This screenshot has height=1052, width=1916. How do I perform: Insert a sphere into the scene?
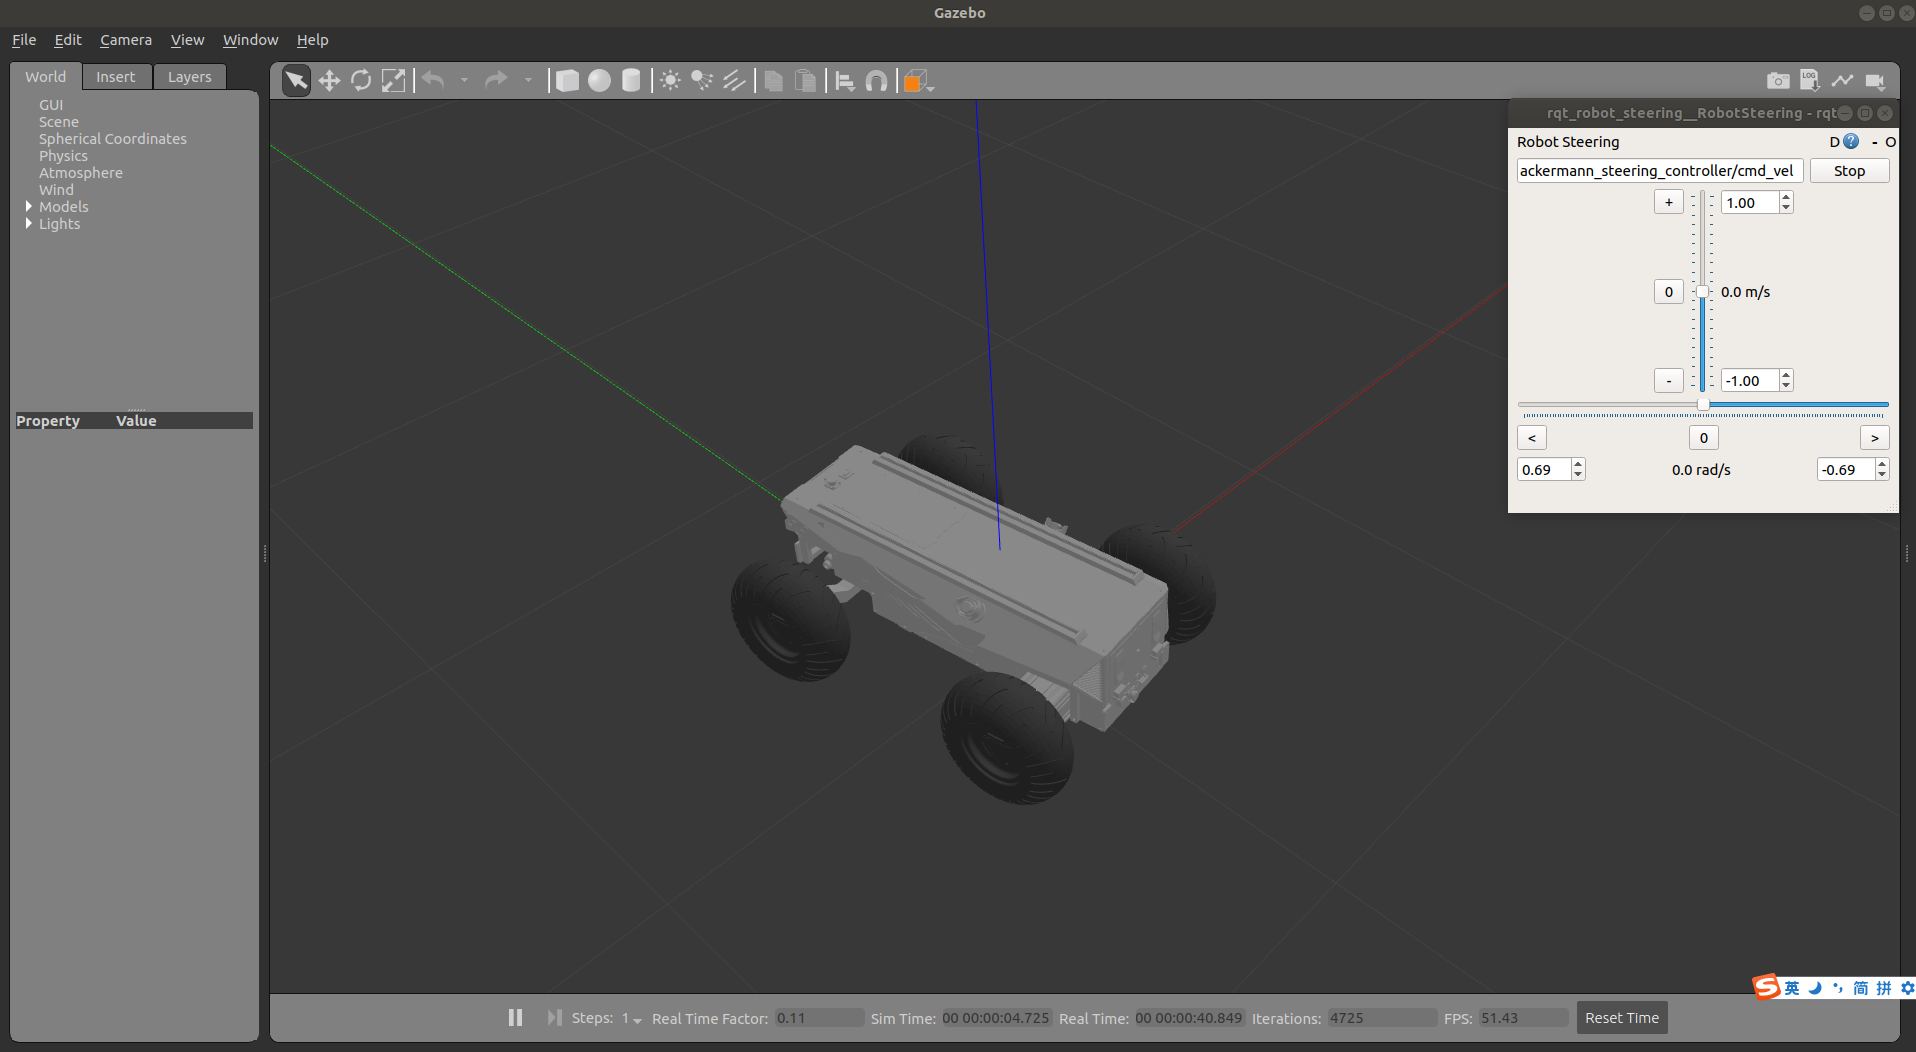pyautogui.click(x=599, y=80)
